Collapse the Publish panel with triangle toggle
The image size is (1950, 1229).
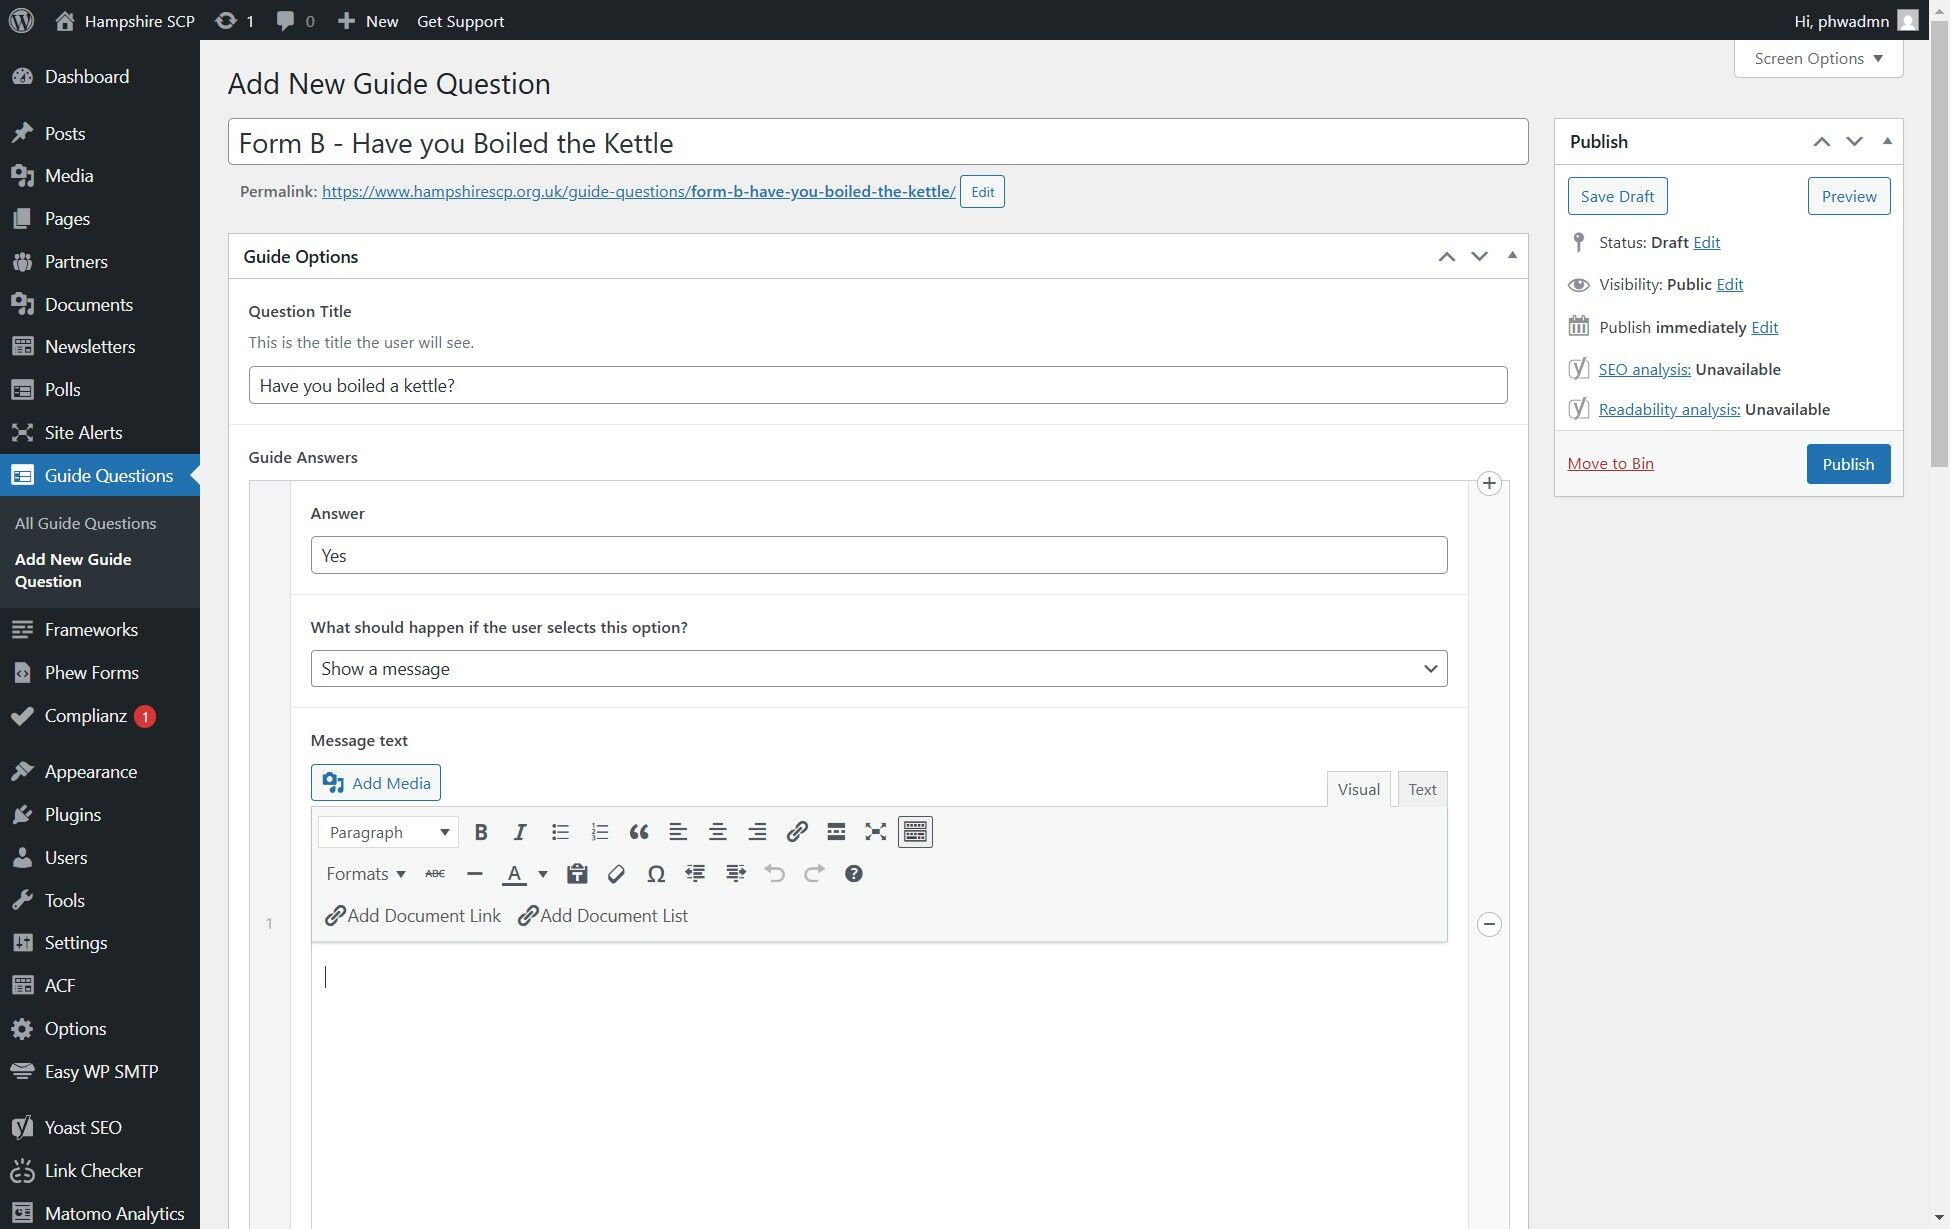tap(1887, 141)
